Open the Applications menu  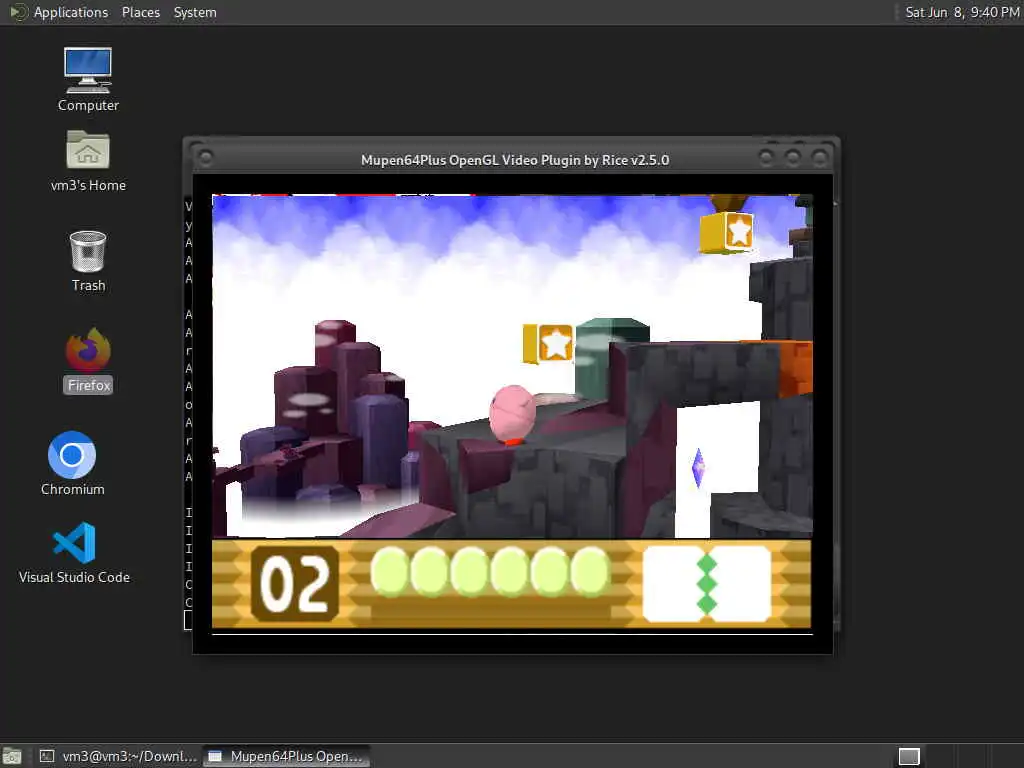click(x=71, y=12)
